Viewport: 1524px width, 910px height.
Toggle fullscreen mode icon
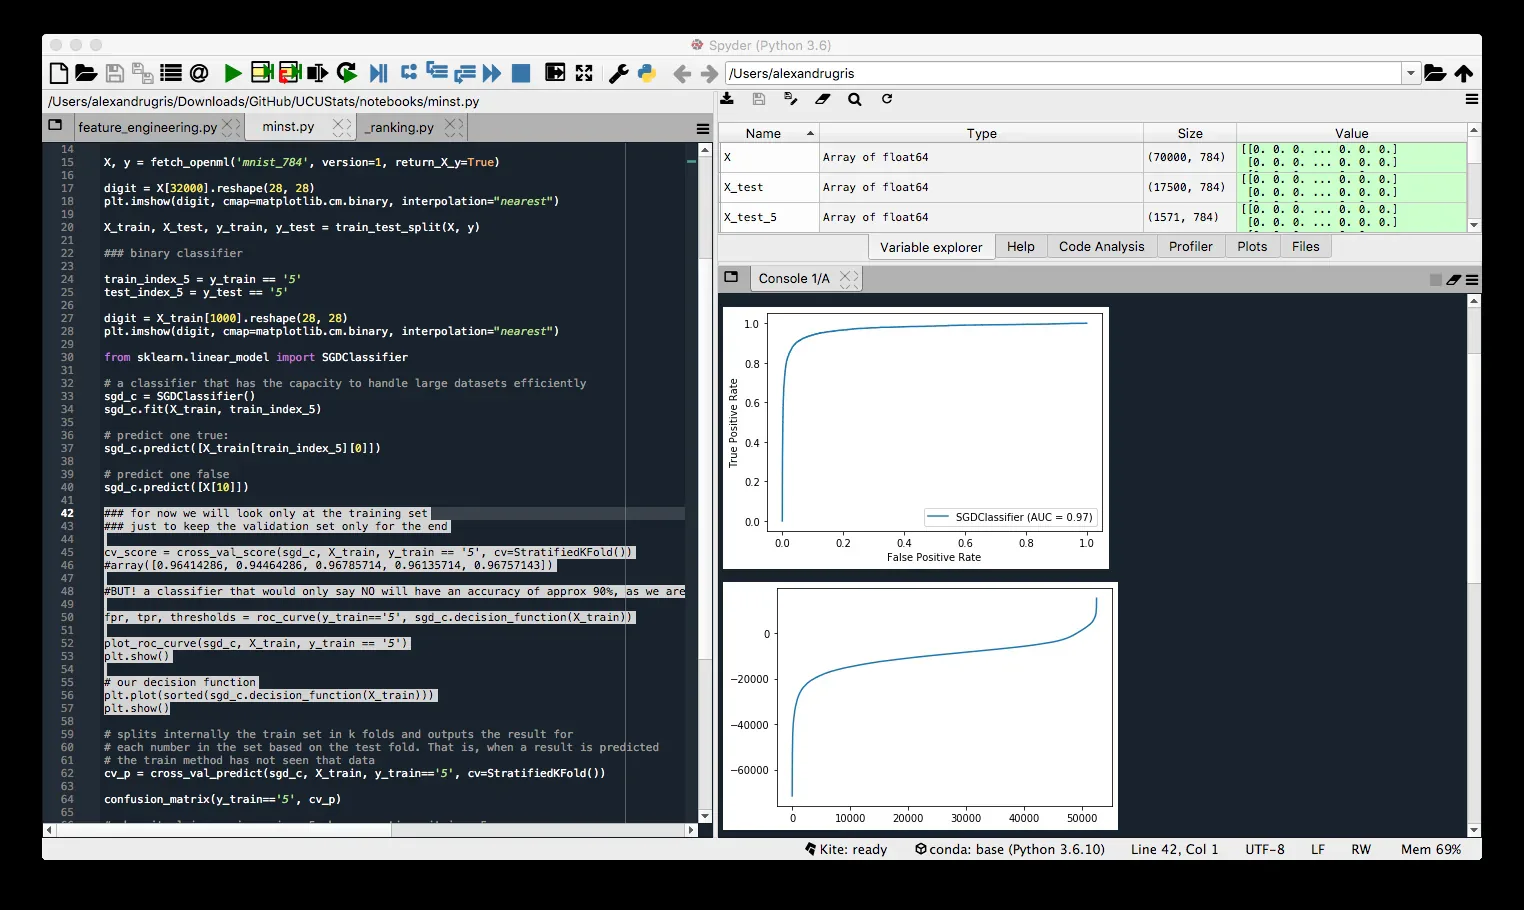584,73
